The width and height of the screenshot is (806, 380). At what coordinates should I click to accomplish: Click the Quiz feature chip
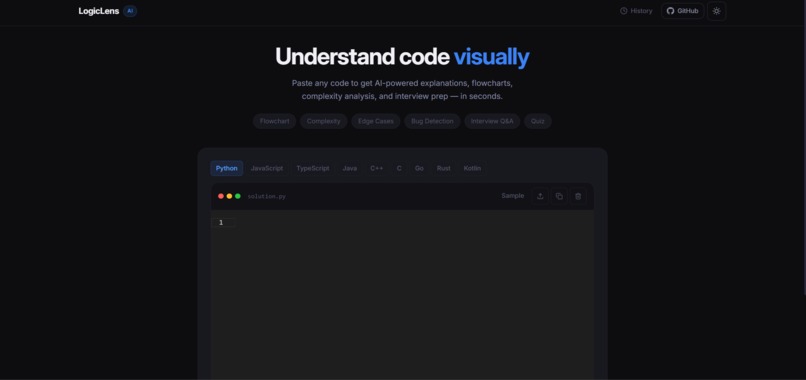click(x=538, y=121)
